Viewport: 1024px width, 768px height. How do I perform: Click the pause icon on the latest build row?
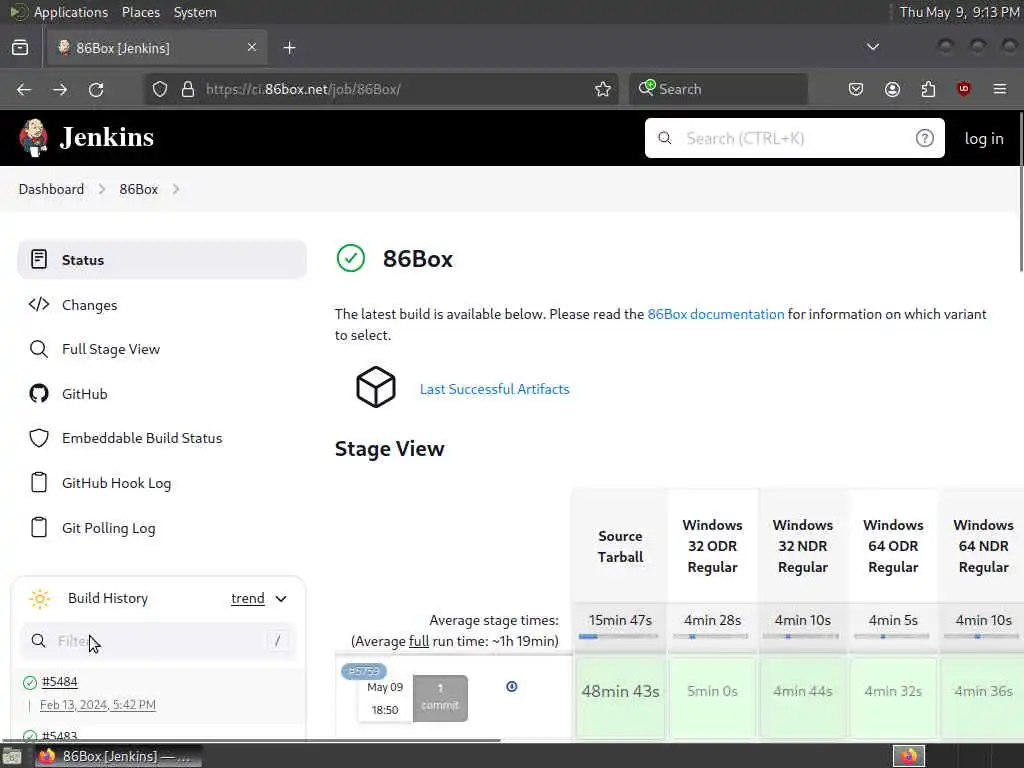pos(511,686)
